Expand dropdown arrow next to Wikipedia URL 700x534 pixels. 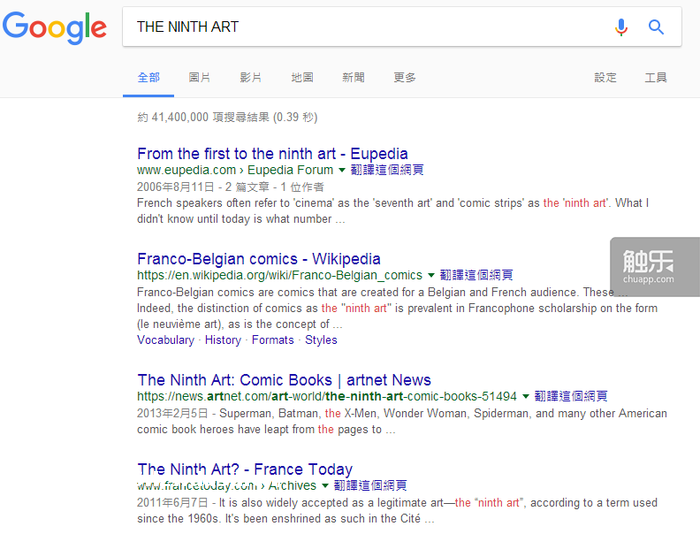click(x=432, y=276)
